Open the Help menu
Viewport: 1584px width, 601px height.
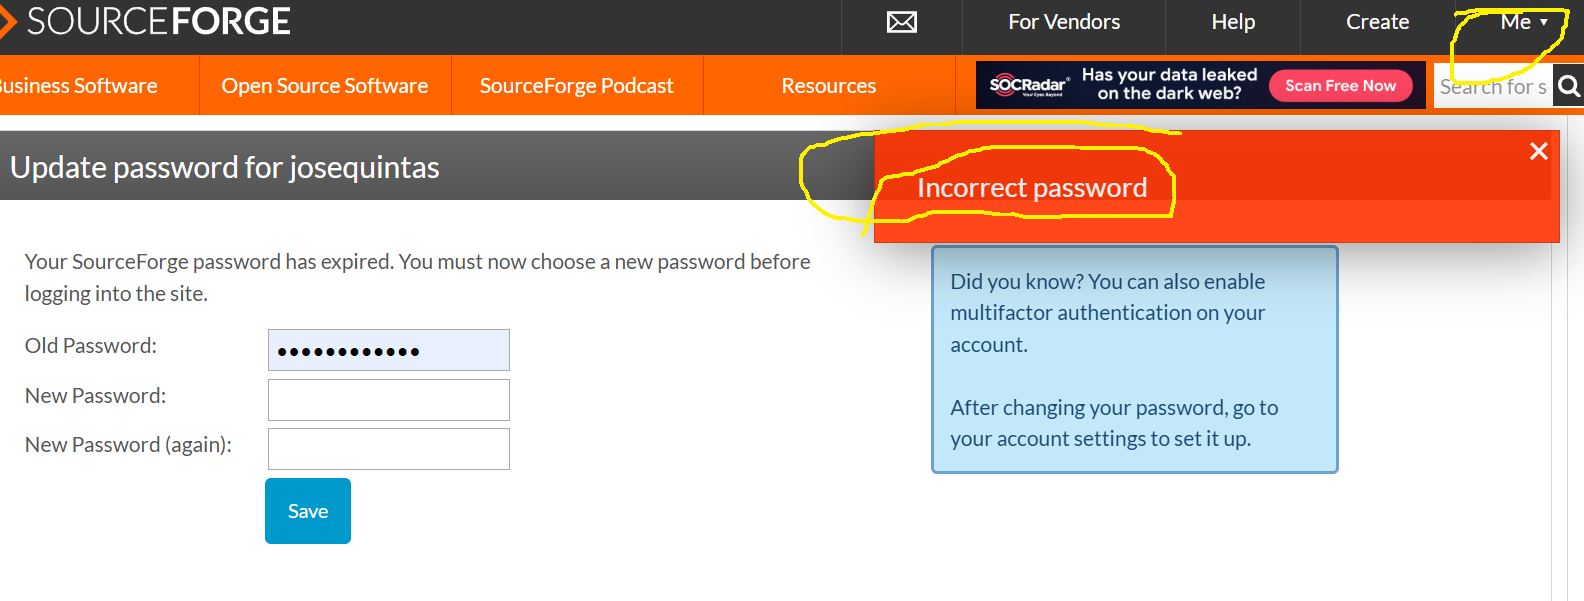1233,22
